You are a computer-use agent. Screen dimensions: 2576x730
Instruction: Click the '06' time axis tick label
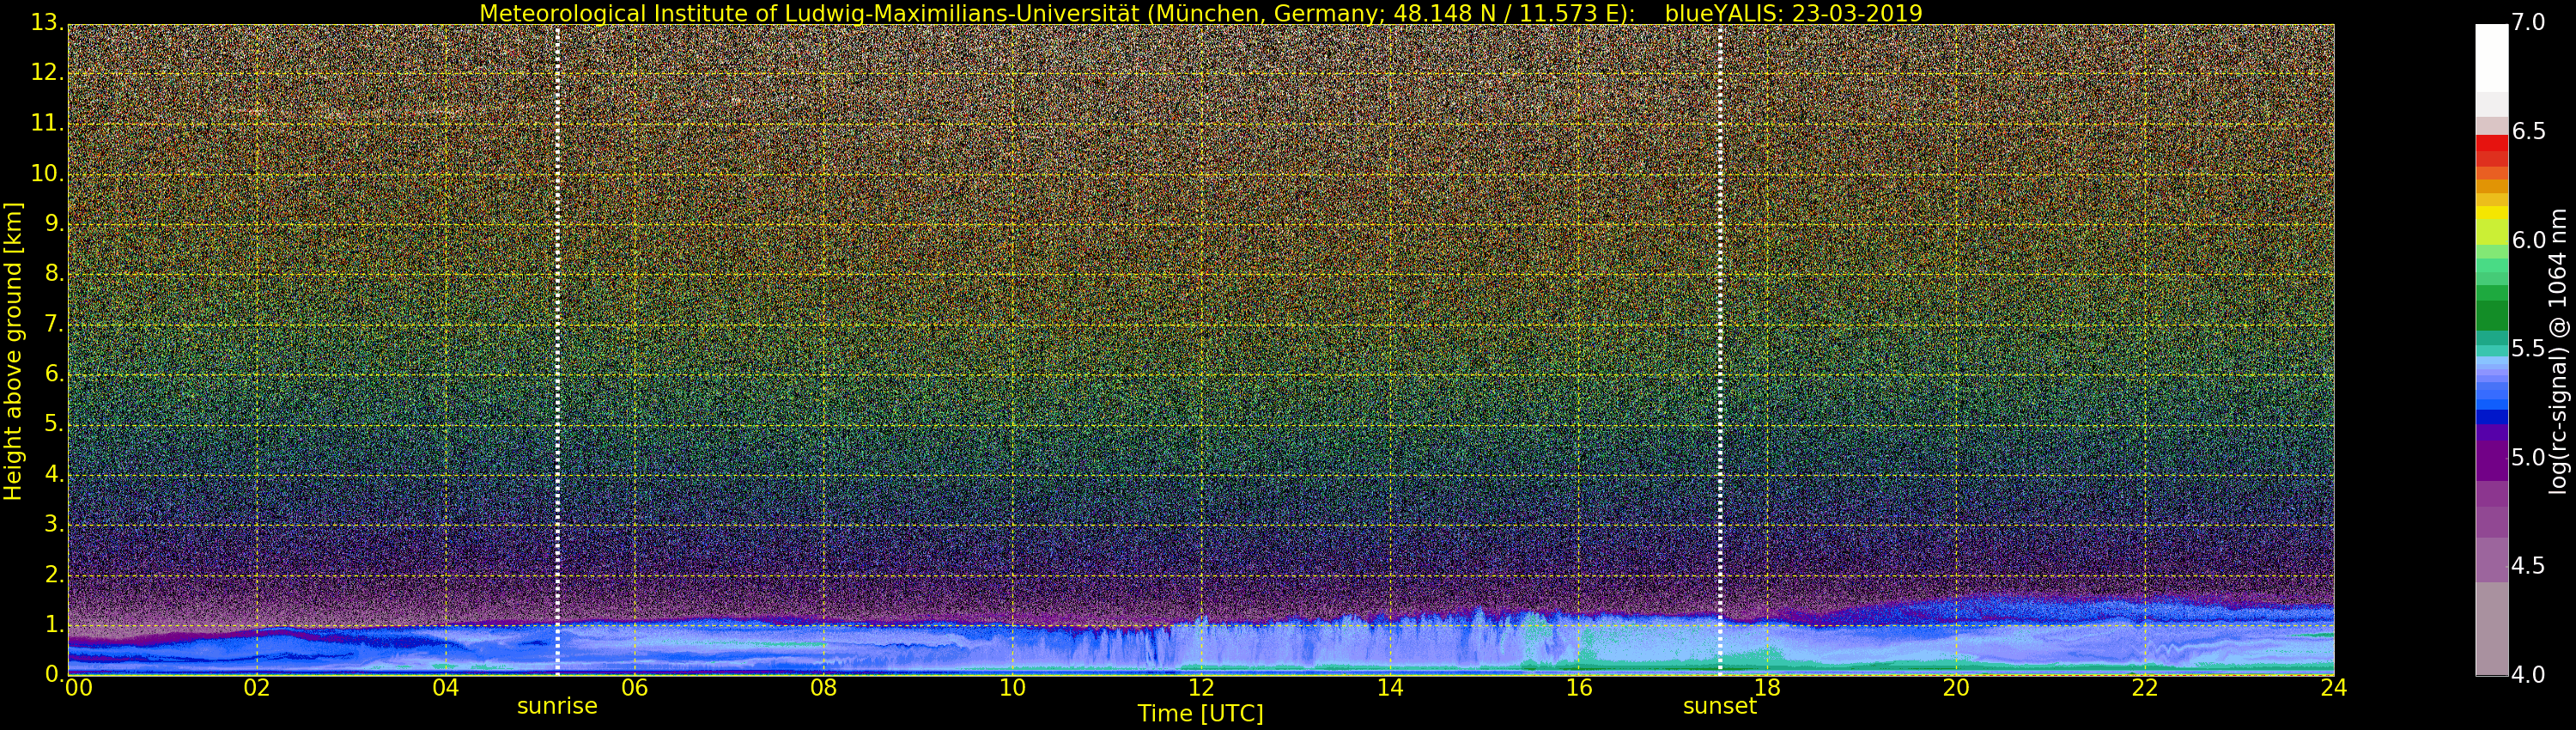point(635,688)
